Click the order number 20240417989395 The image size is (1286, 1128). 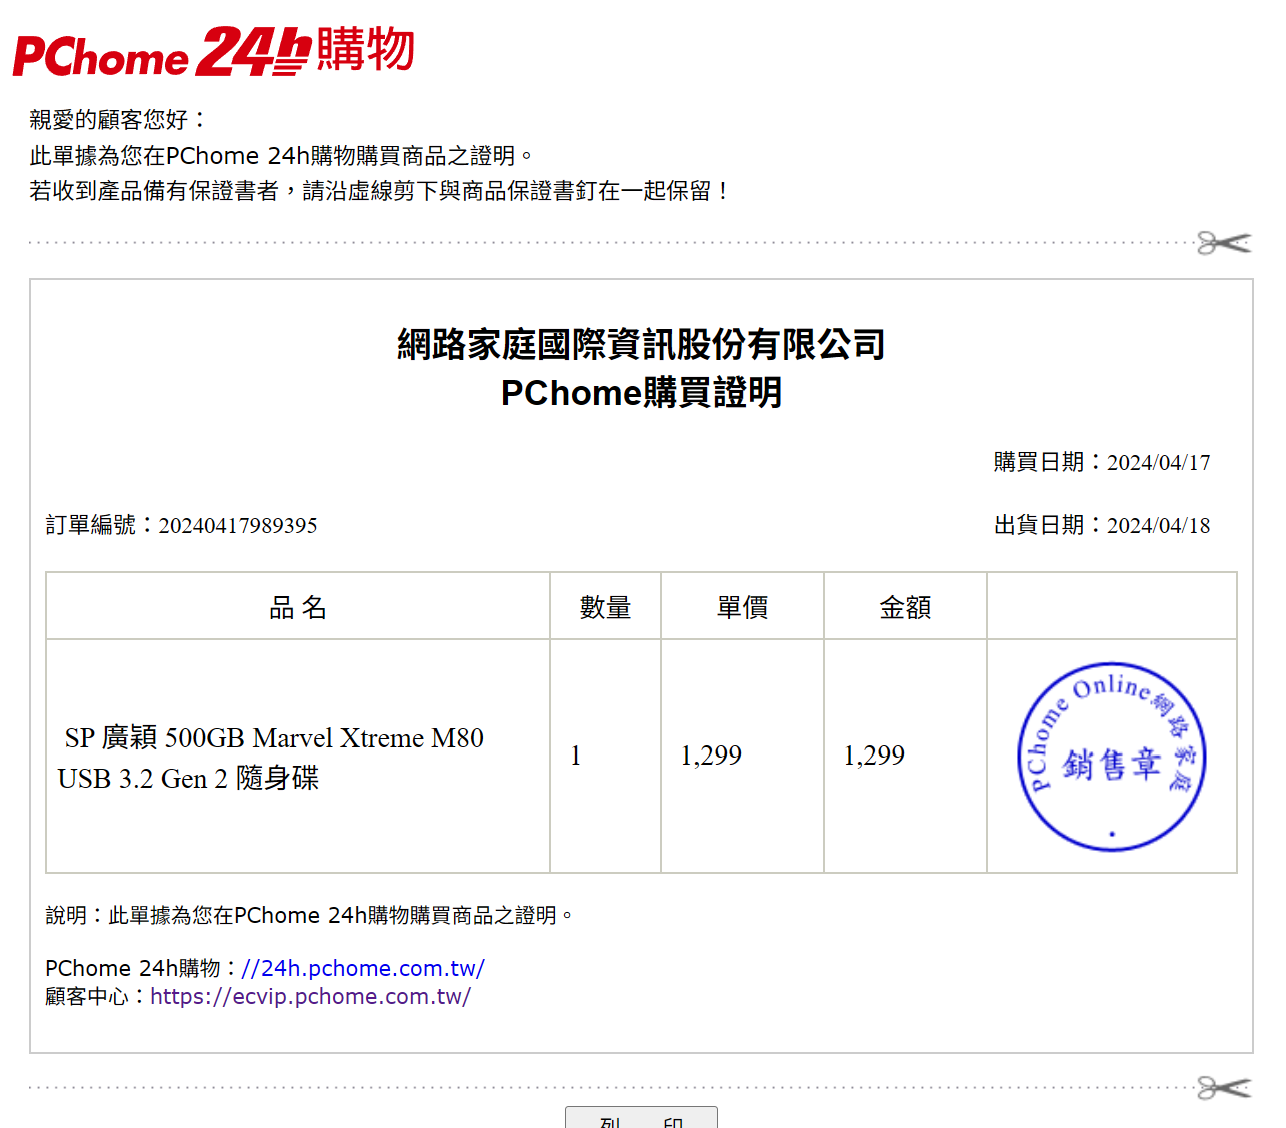click(x=238, y=526)
